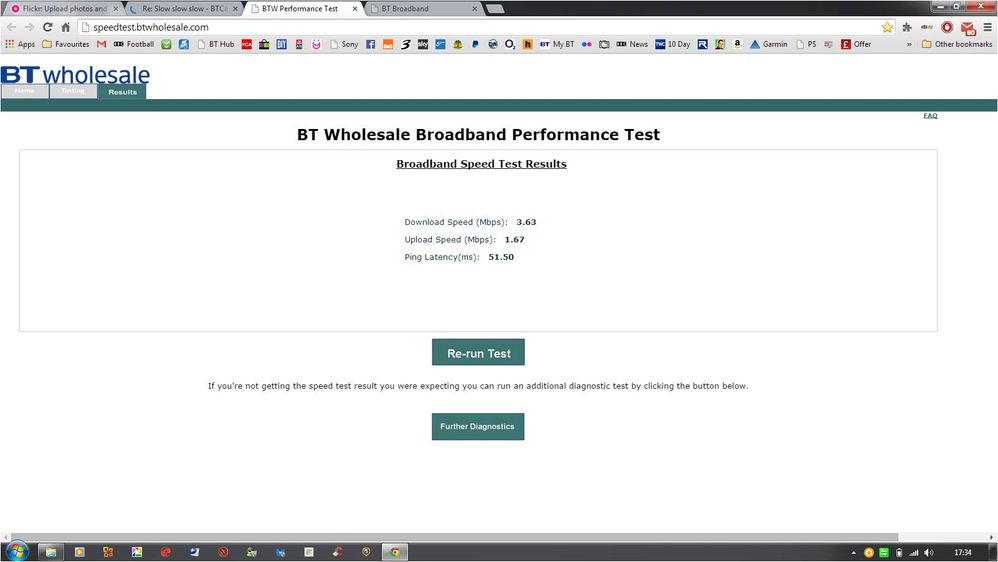Click the browser forward arrow

29,27
